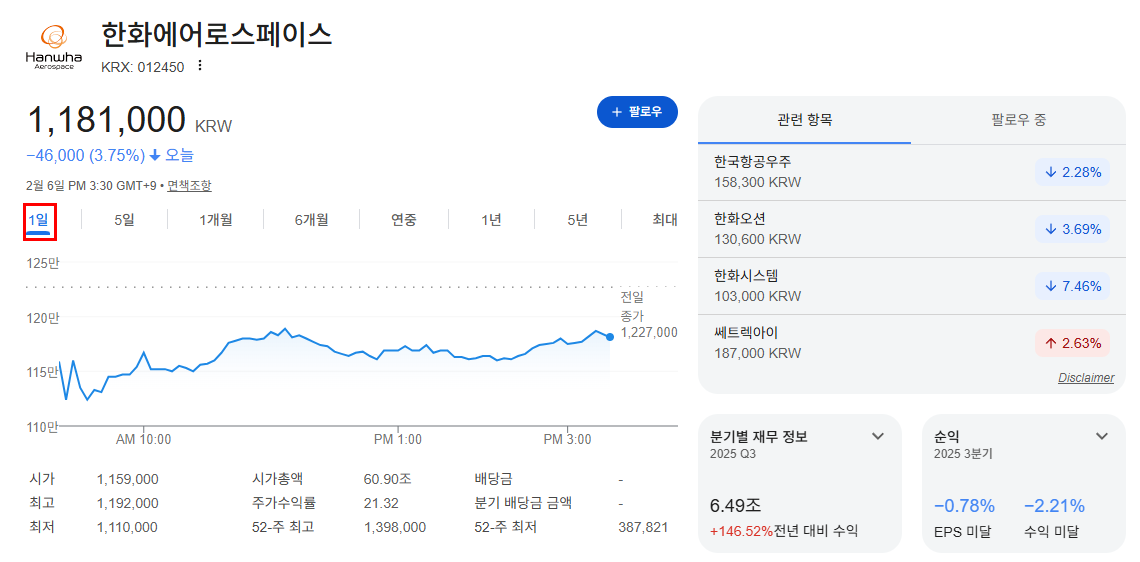Open the 한국항공우주 related stock row
This screenshot has width=1140, height=562.
point(912,172)
